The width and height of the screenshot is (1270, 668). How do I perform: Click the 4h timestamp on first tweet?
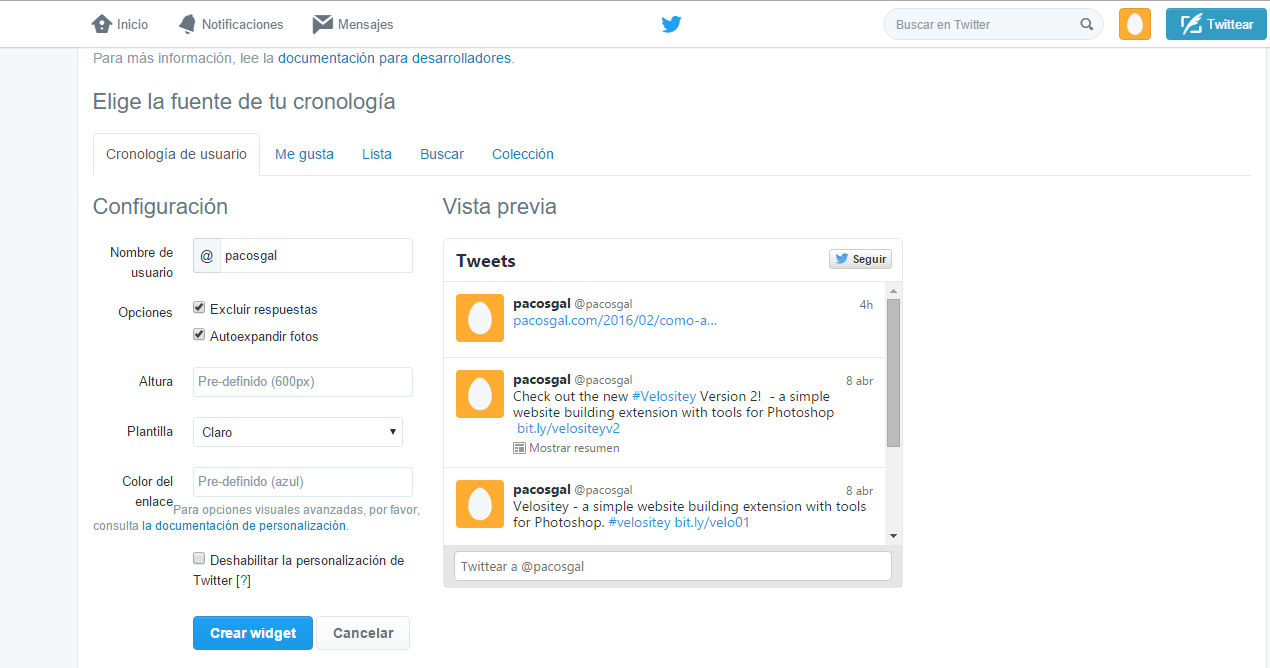(866, 305)
